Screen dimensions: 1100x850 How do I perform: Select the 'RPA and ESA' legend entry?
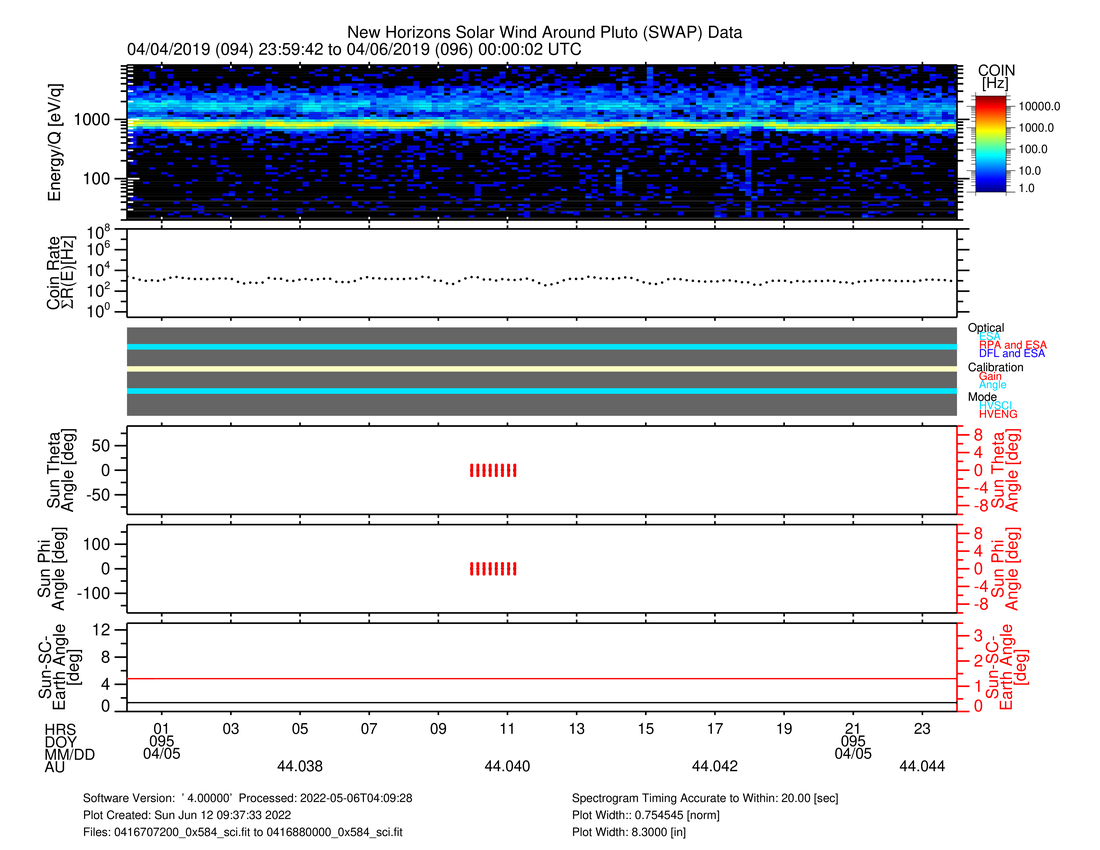pos(1013,345)
